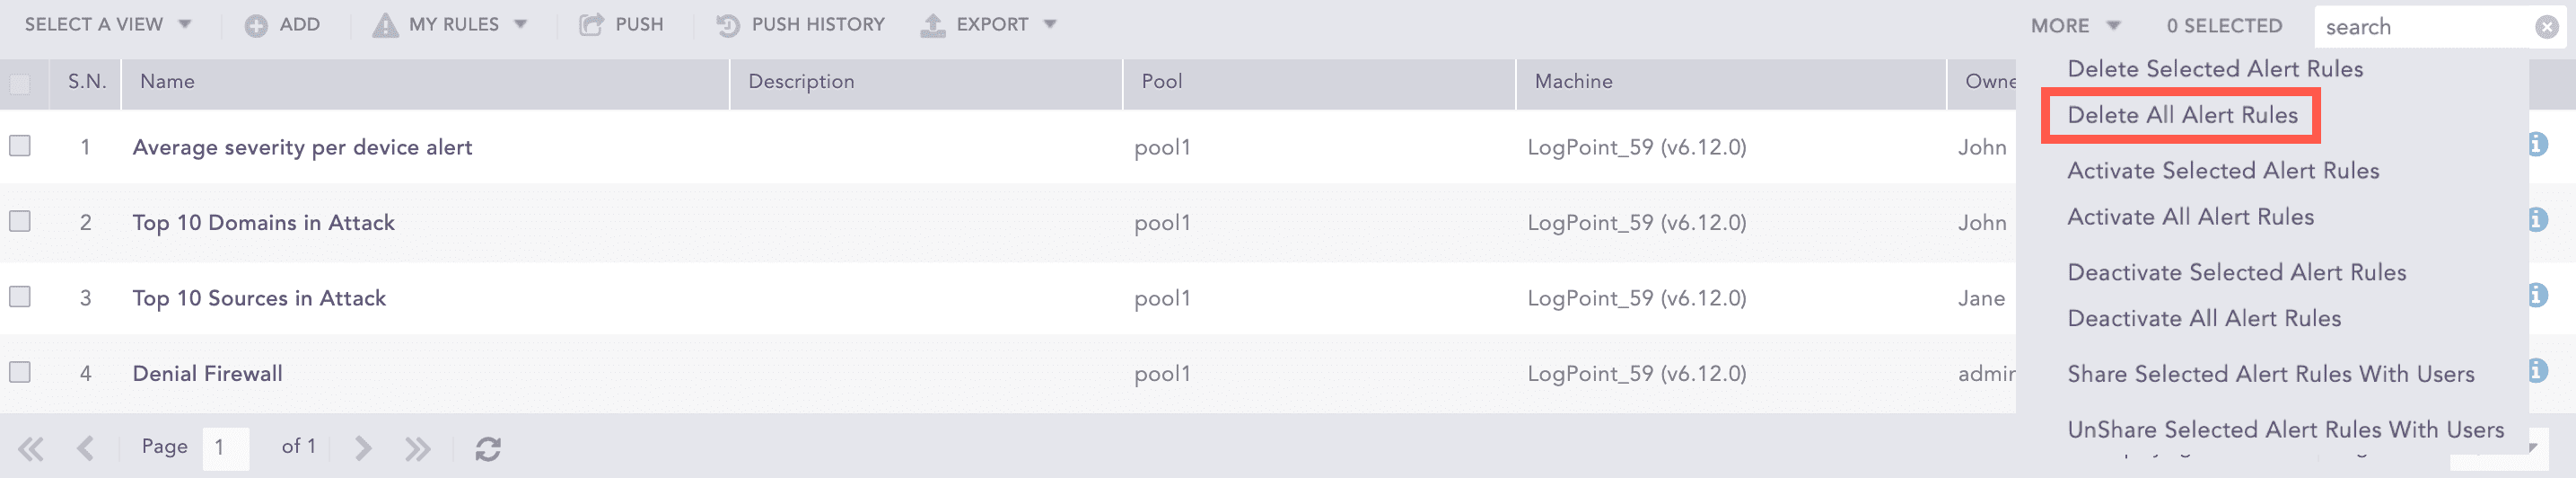Click the Export upload icon
This screenshot has width=2576, height=478.
tap(933, 25)
